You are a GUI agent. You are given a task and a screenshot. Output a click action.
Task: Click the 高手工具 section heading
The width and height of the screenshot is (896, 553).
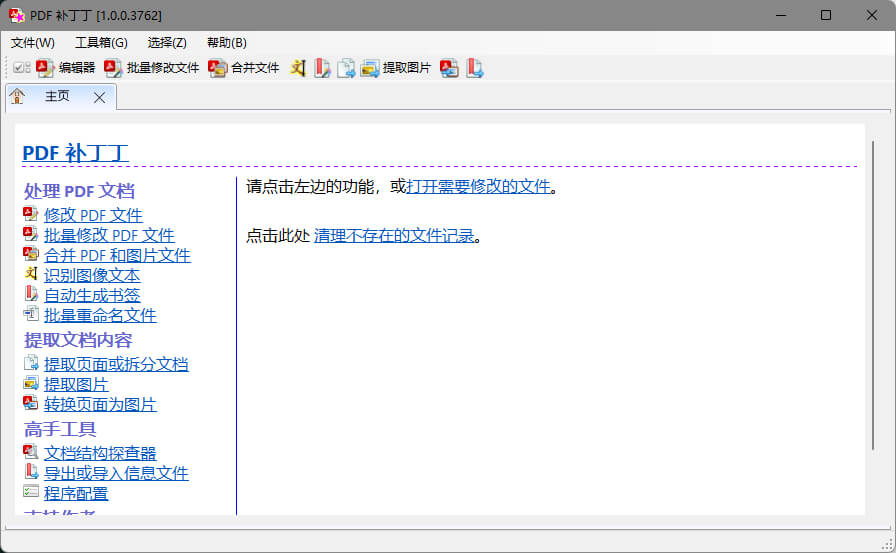(x=60, y=429)
